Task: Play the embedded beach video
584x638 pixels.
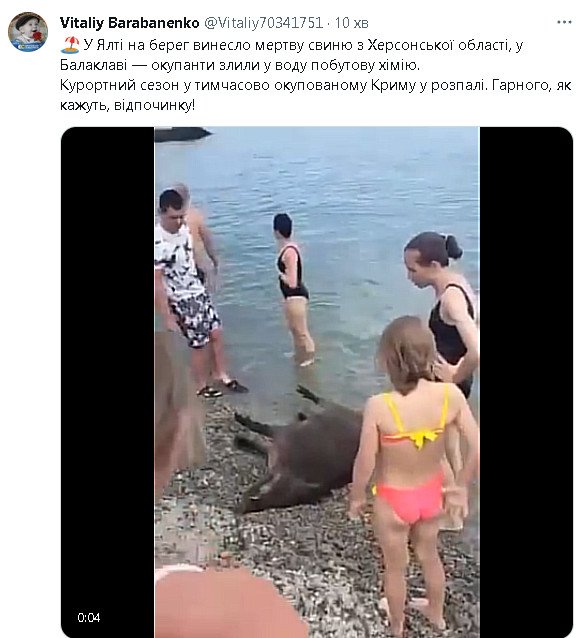Action: coord(317,382)
